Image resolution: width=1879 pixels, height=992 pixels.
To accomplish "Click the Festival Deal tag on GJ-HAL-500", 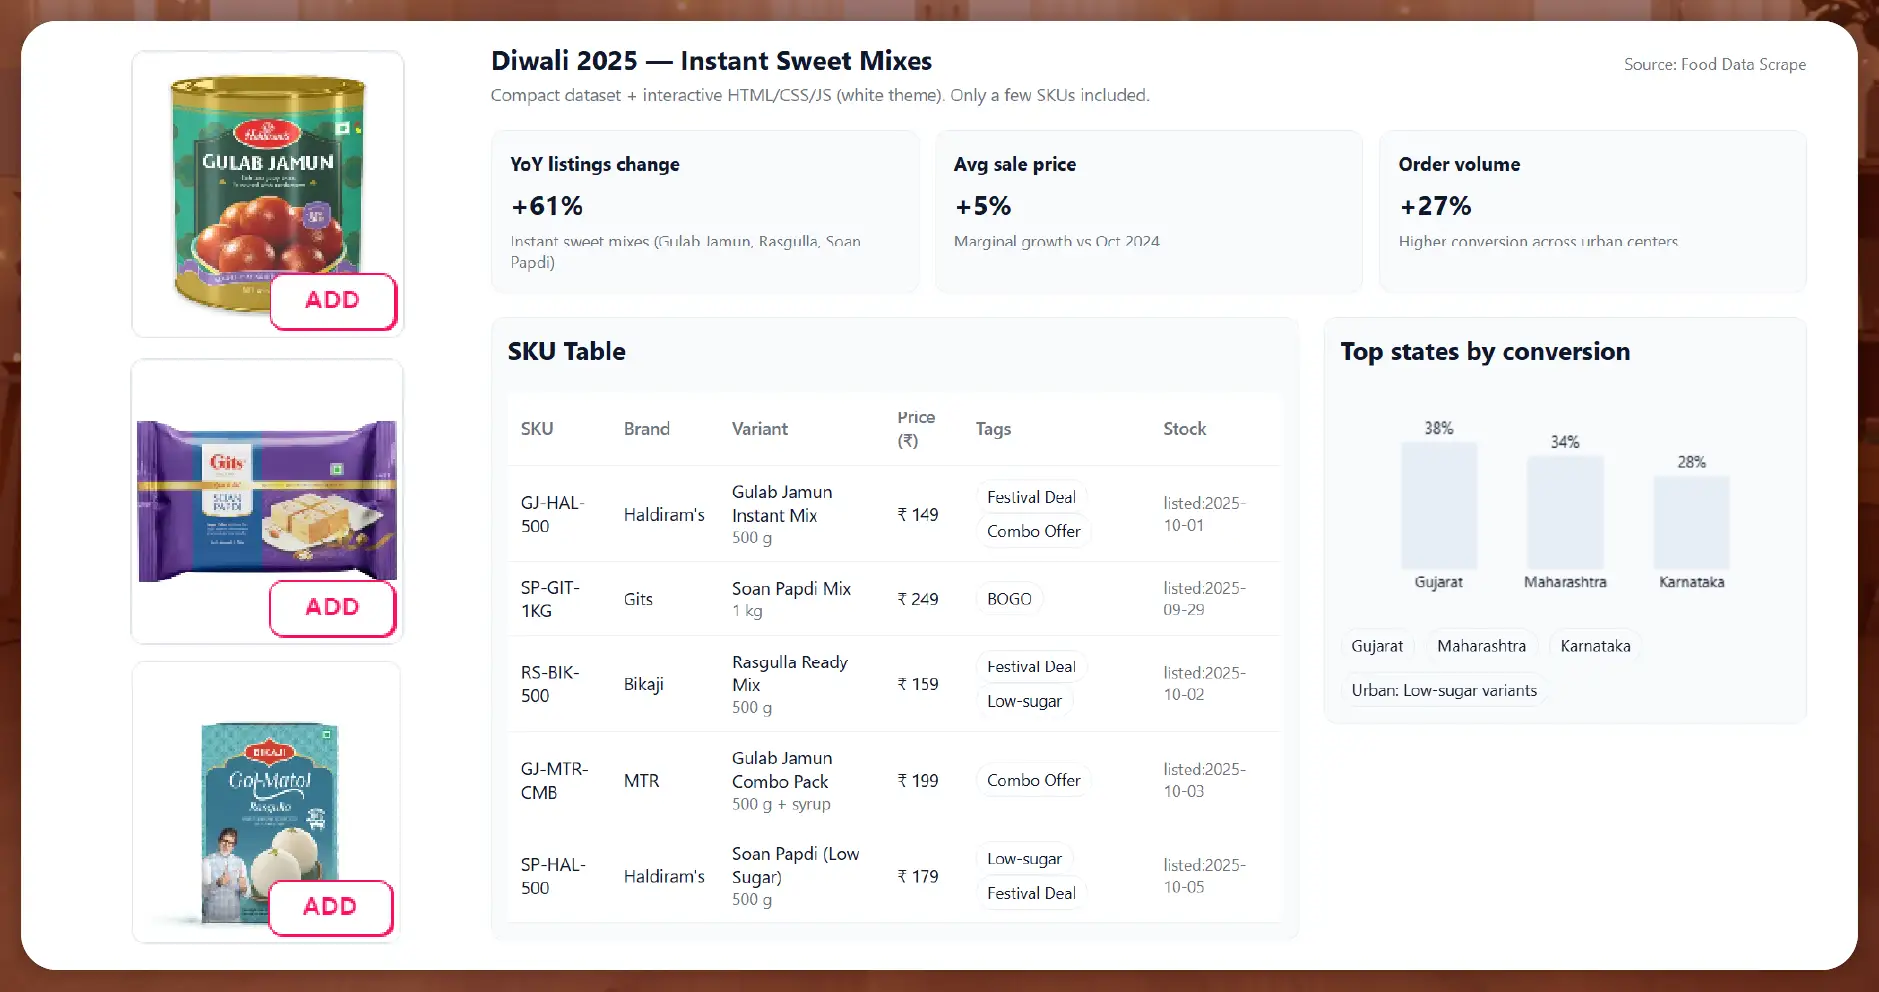I will click(1031, 497).
